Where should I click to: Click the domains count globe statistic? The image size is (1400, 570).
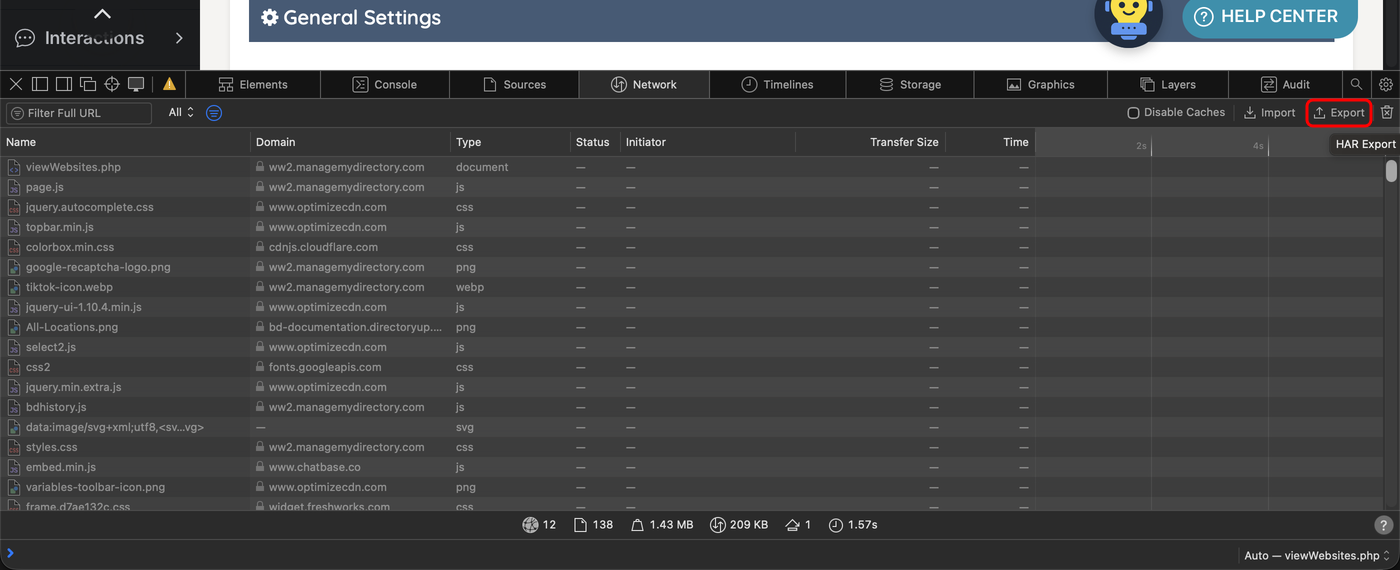click(x=539, y=525)
